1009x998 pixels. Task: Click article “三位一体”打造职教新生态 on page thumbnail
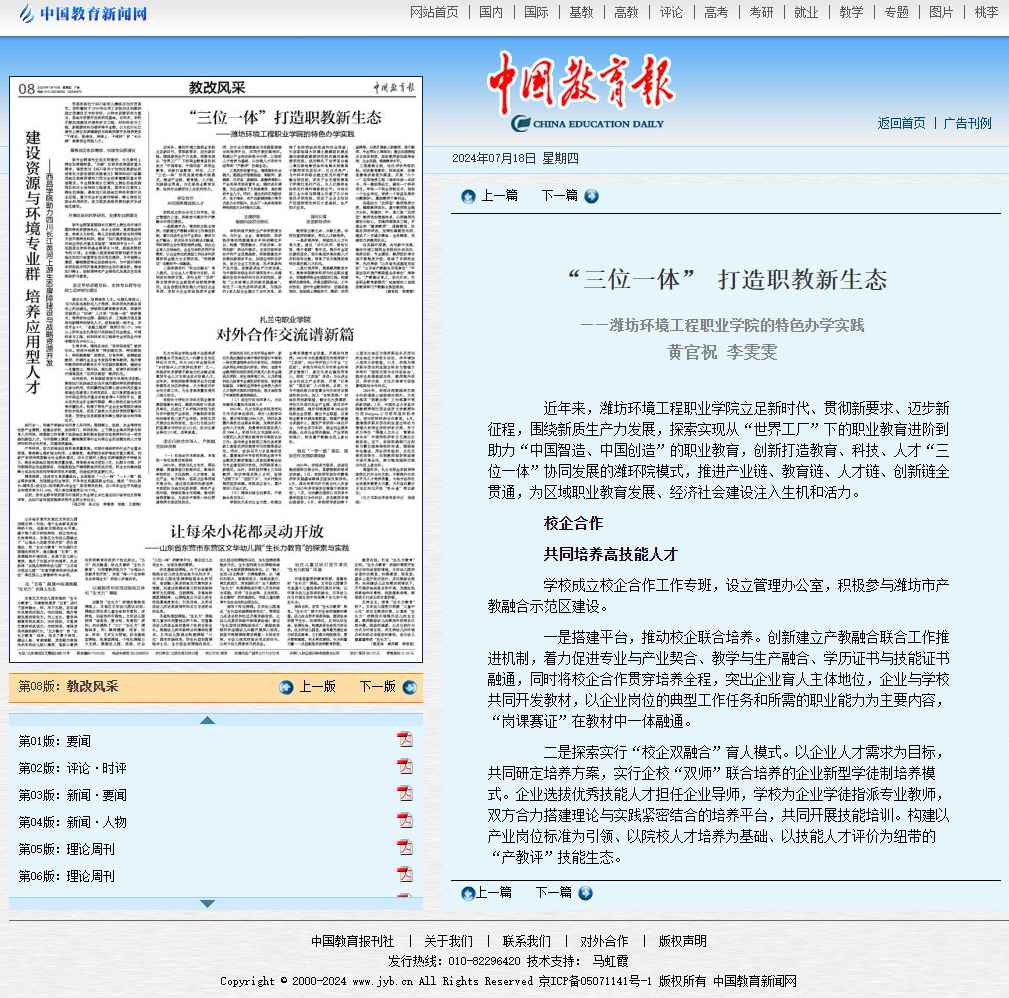click(285, 118)
